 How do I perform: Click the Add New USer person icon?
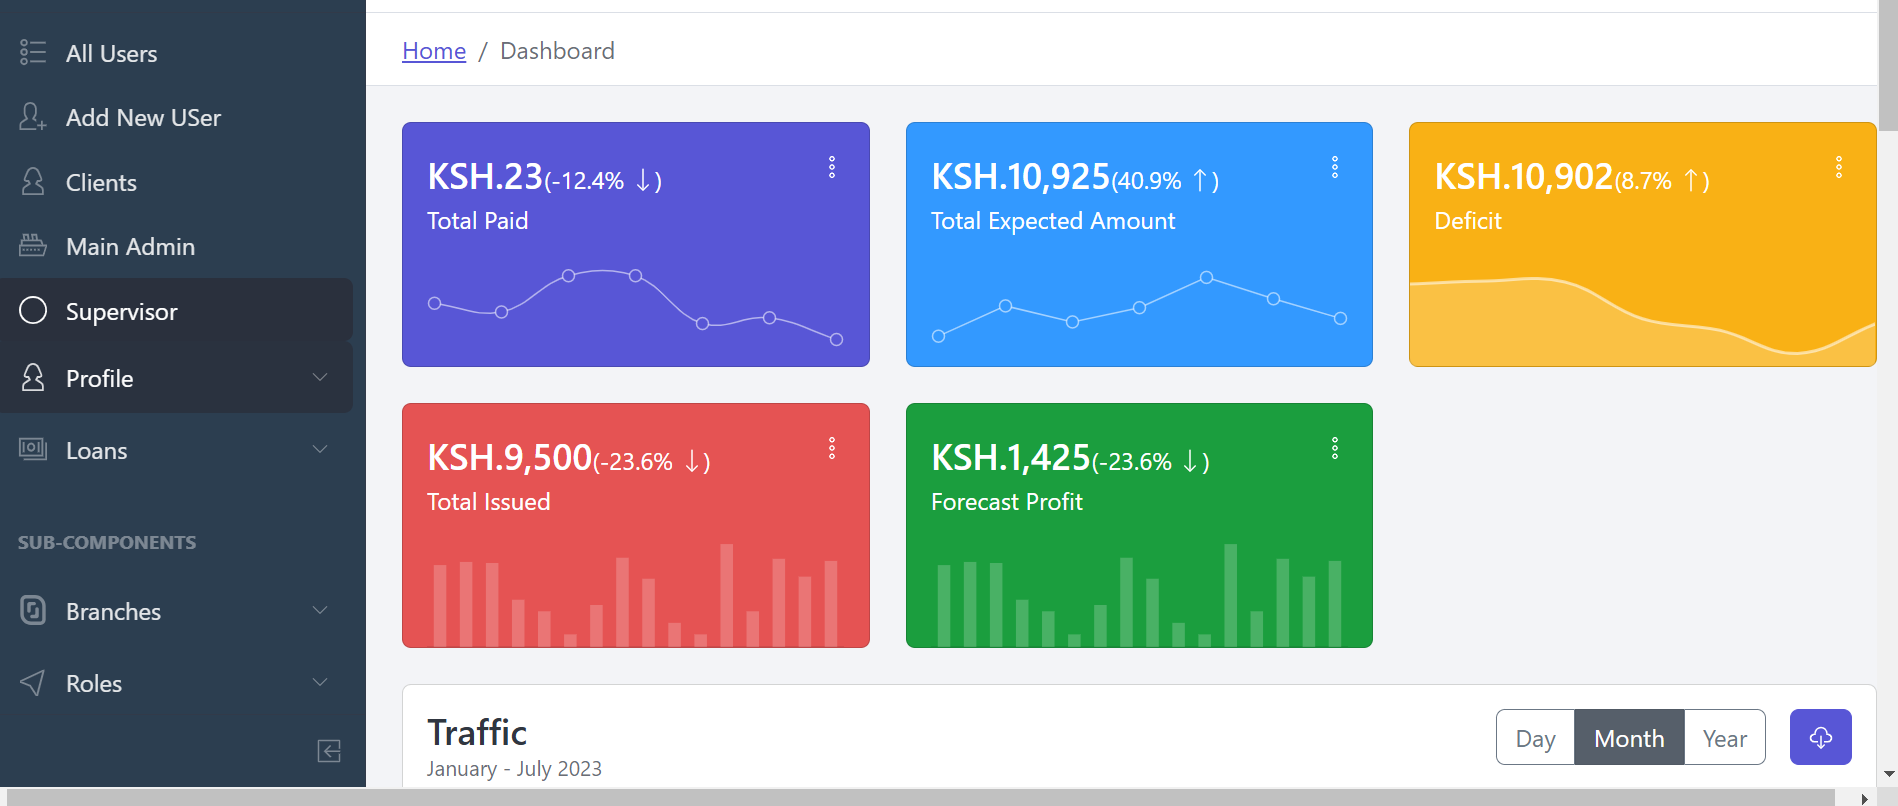(x=32, y=117)
